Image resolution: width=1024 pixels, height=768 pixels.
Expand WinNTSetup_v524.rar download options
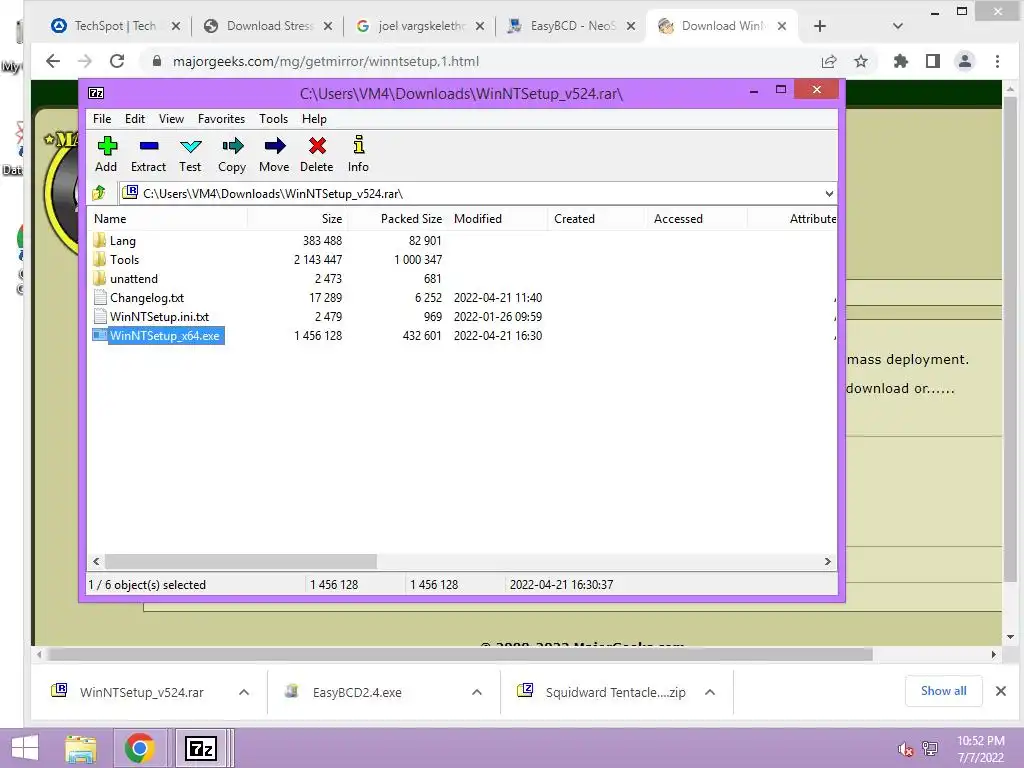coord(244,692)
